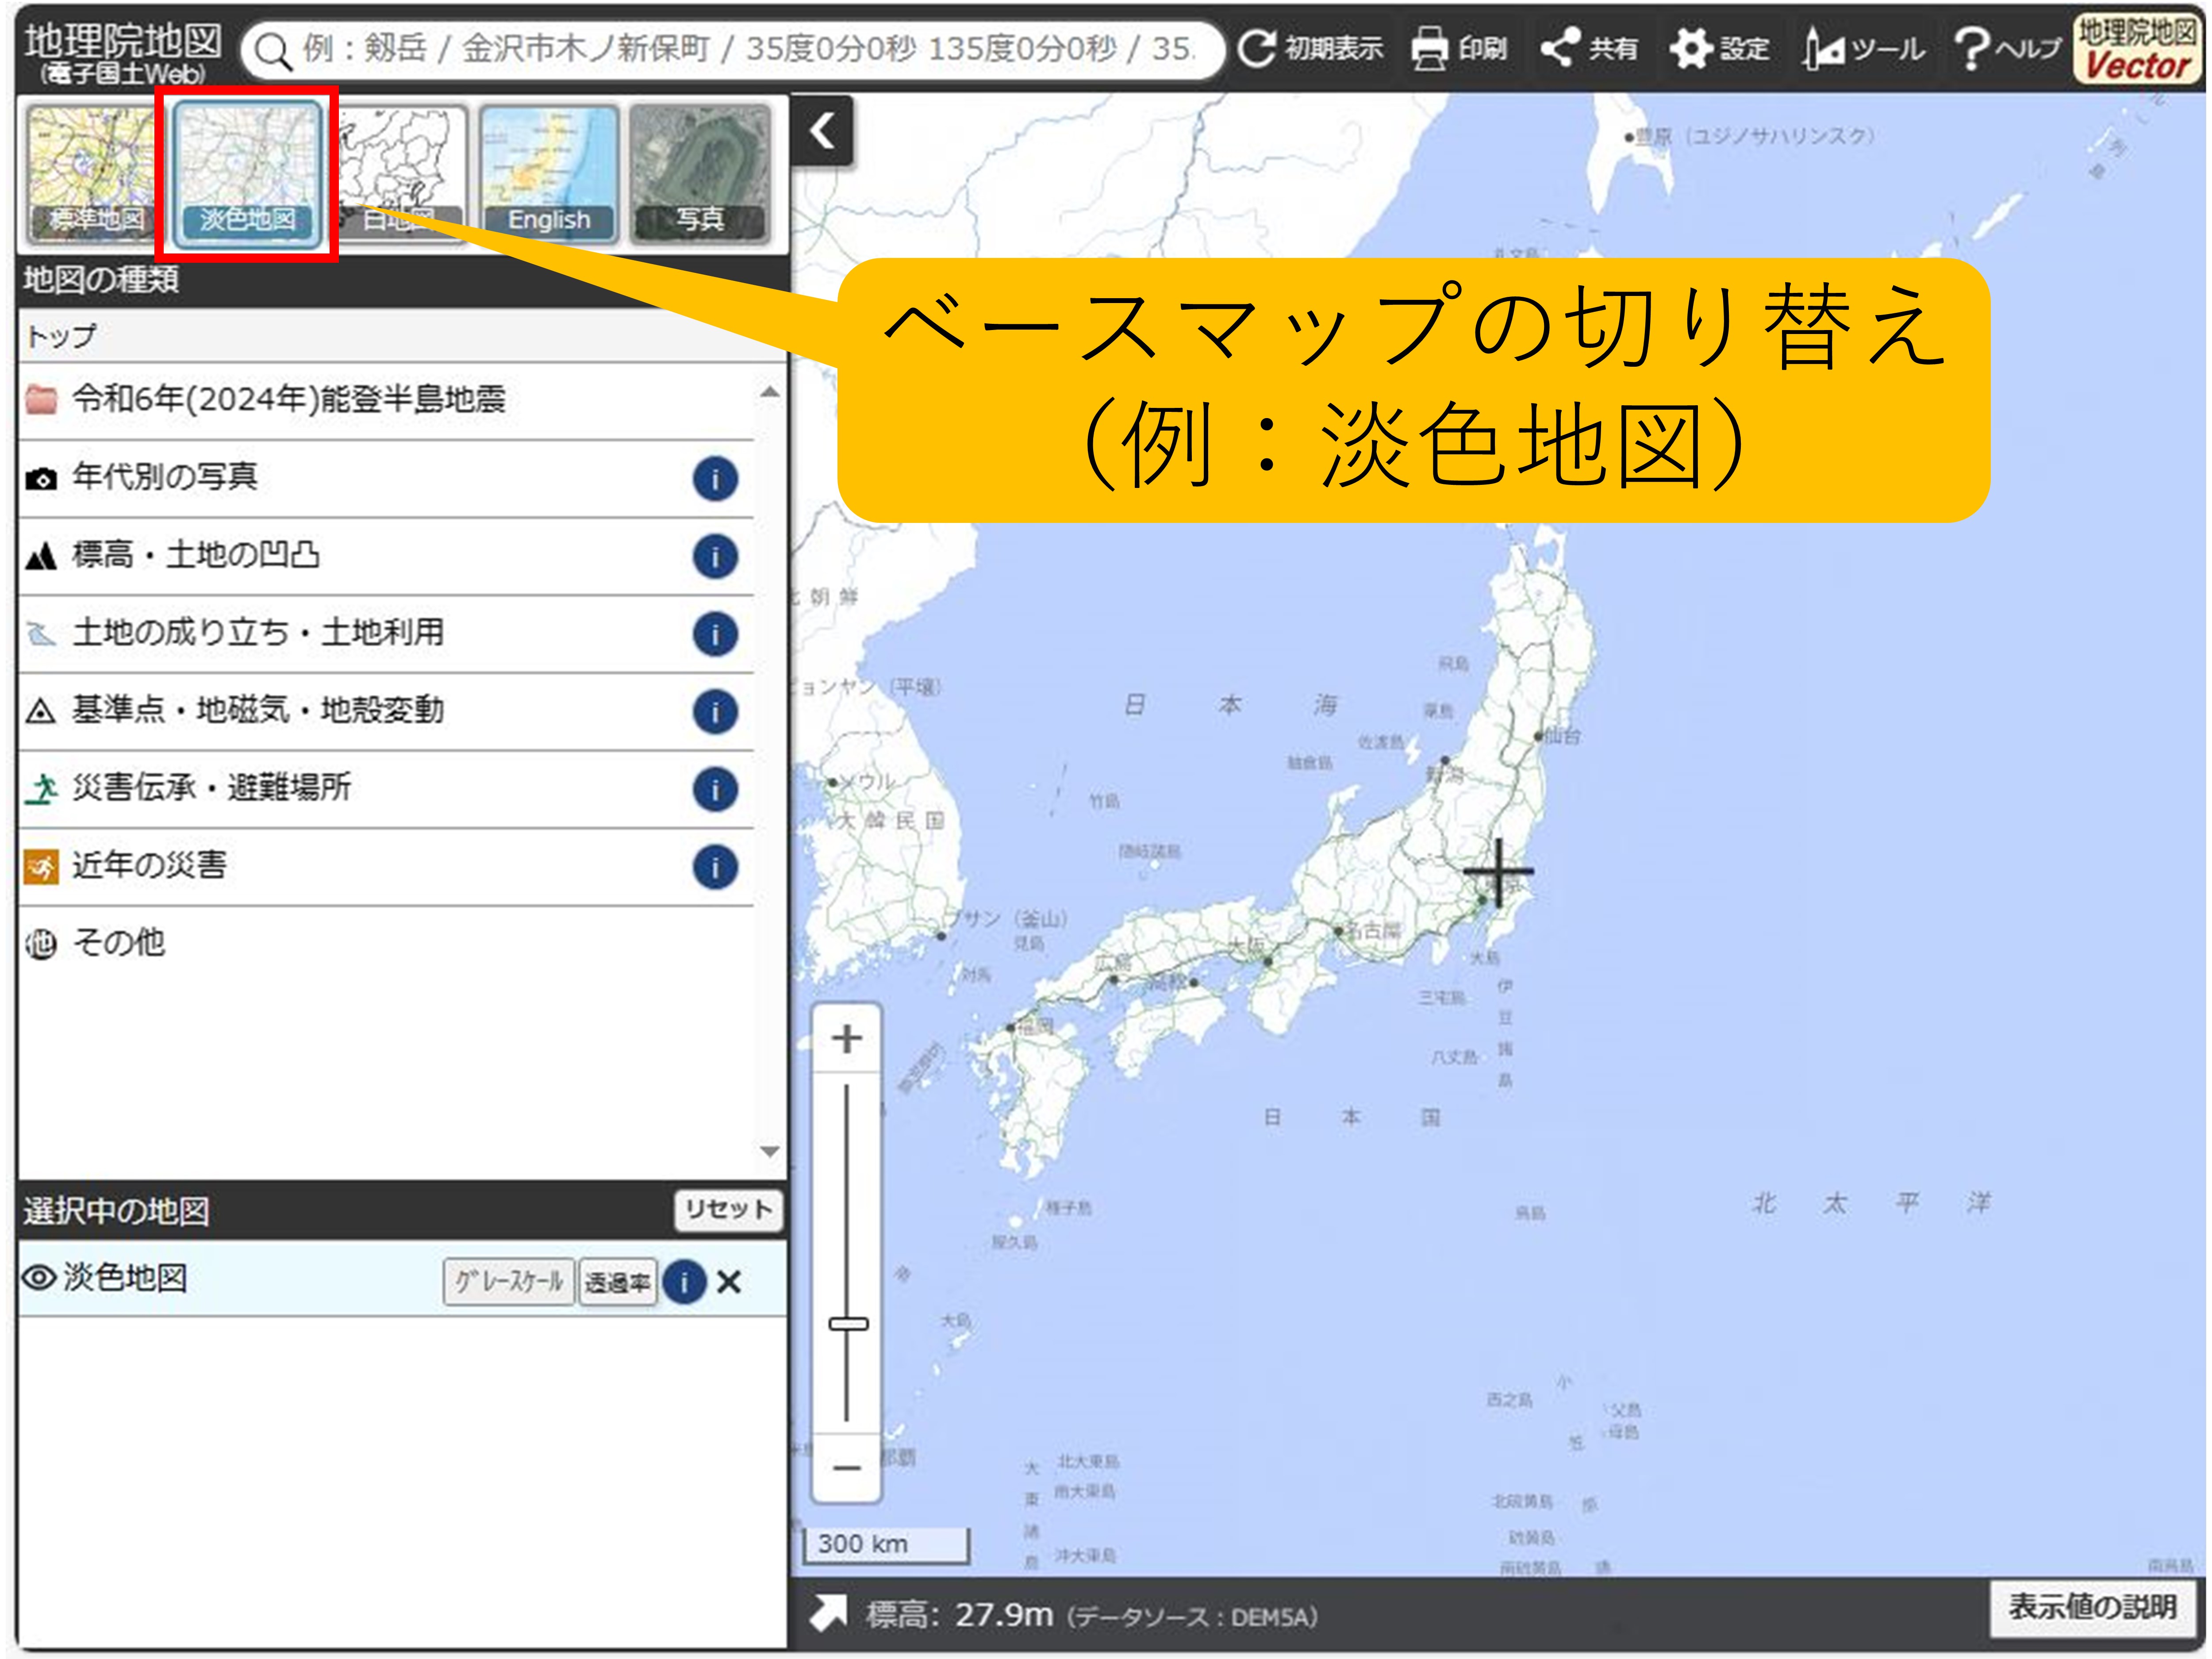Viewport: 2212px width, 1659px height.
Task: Show info for 近年の災害
Action: [715, 867]
